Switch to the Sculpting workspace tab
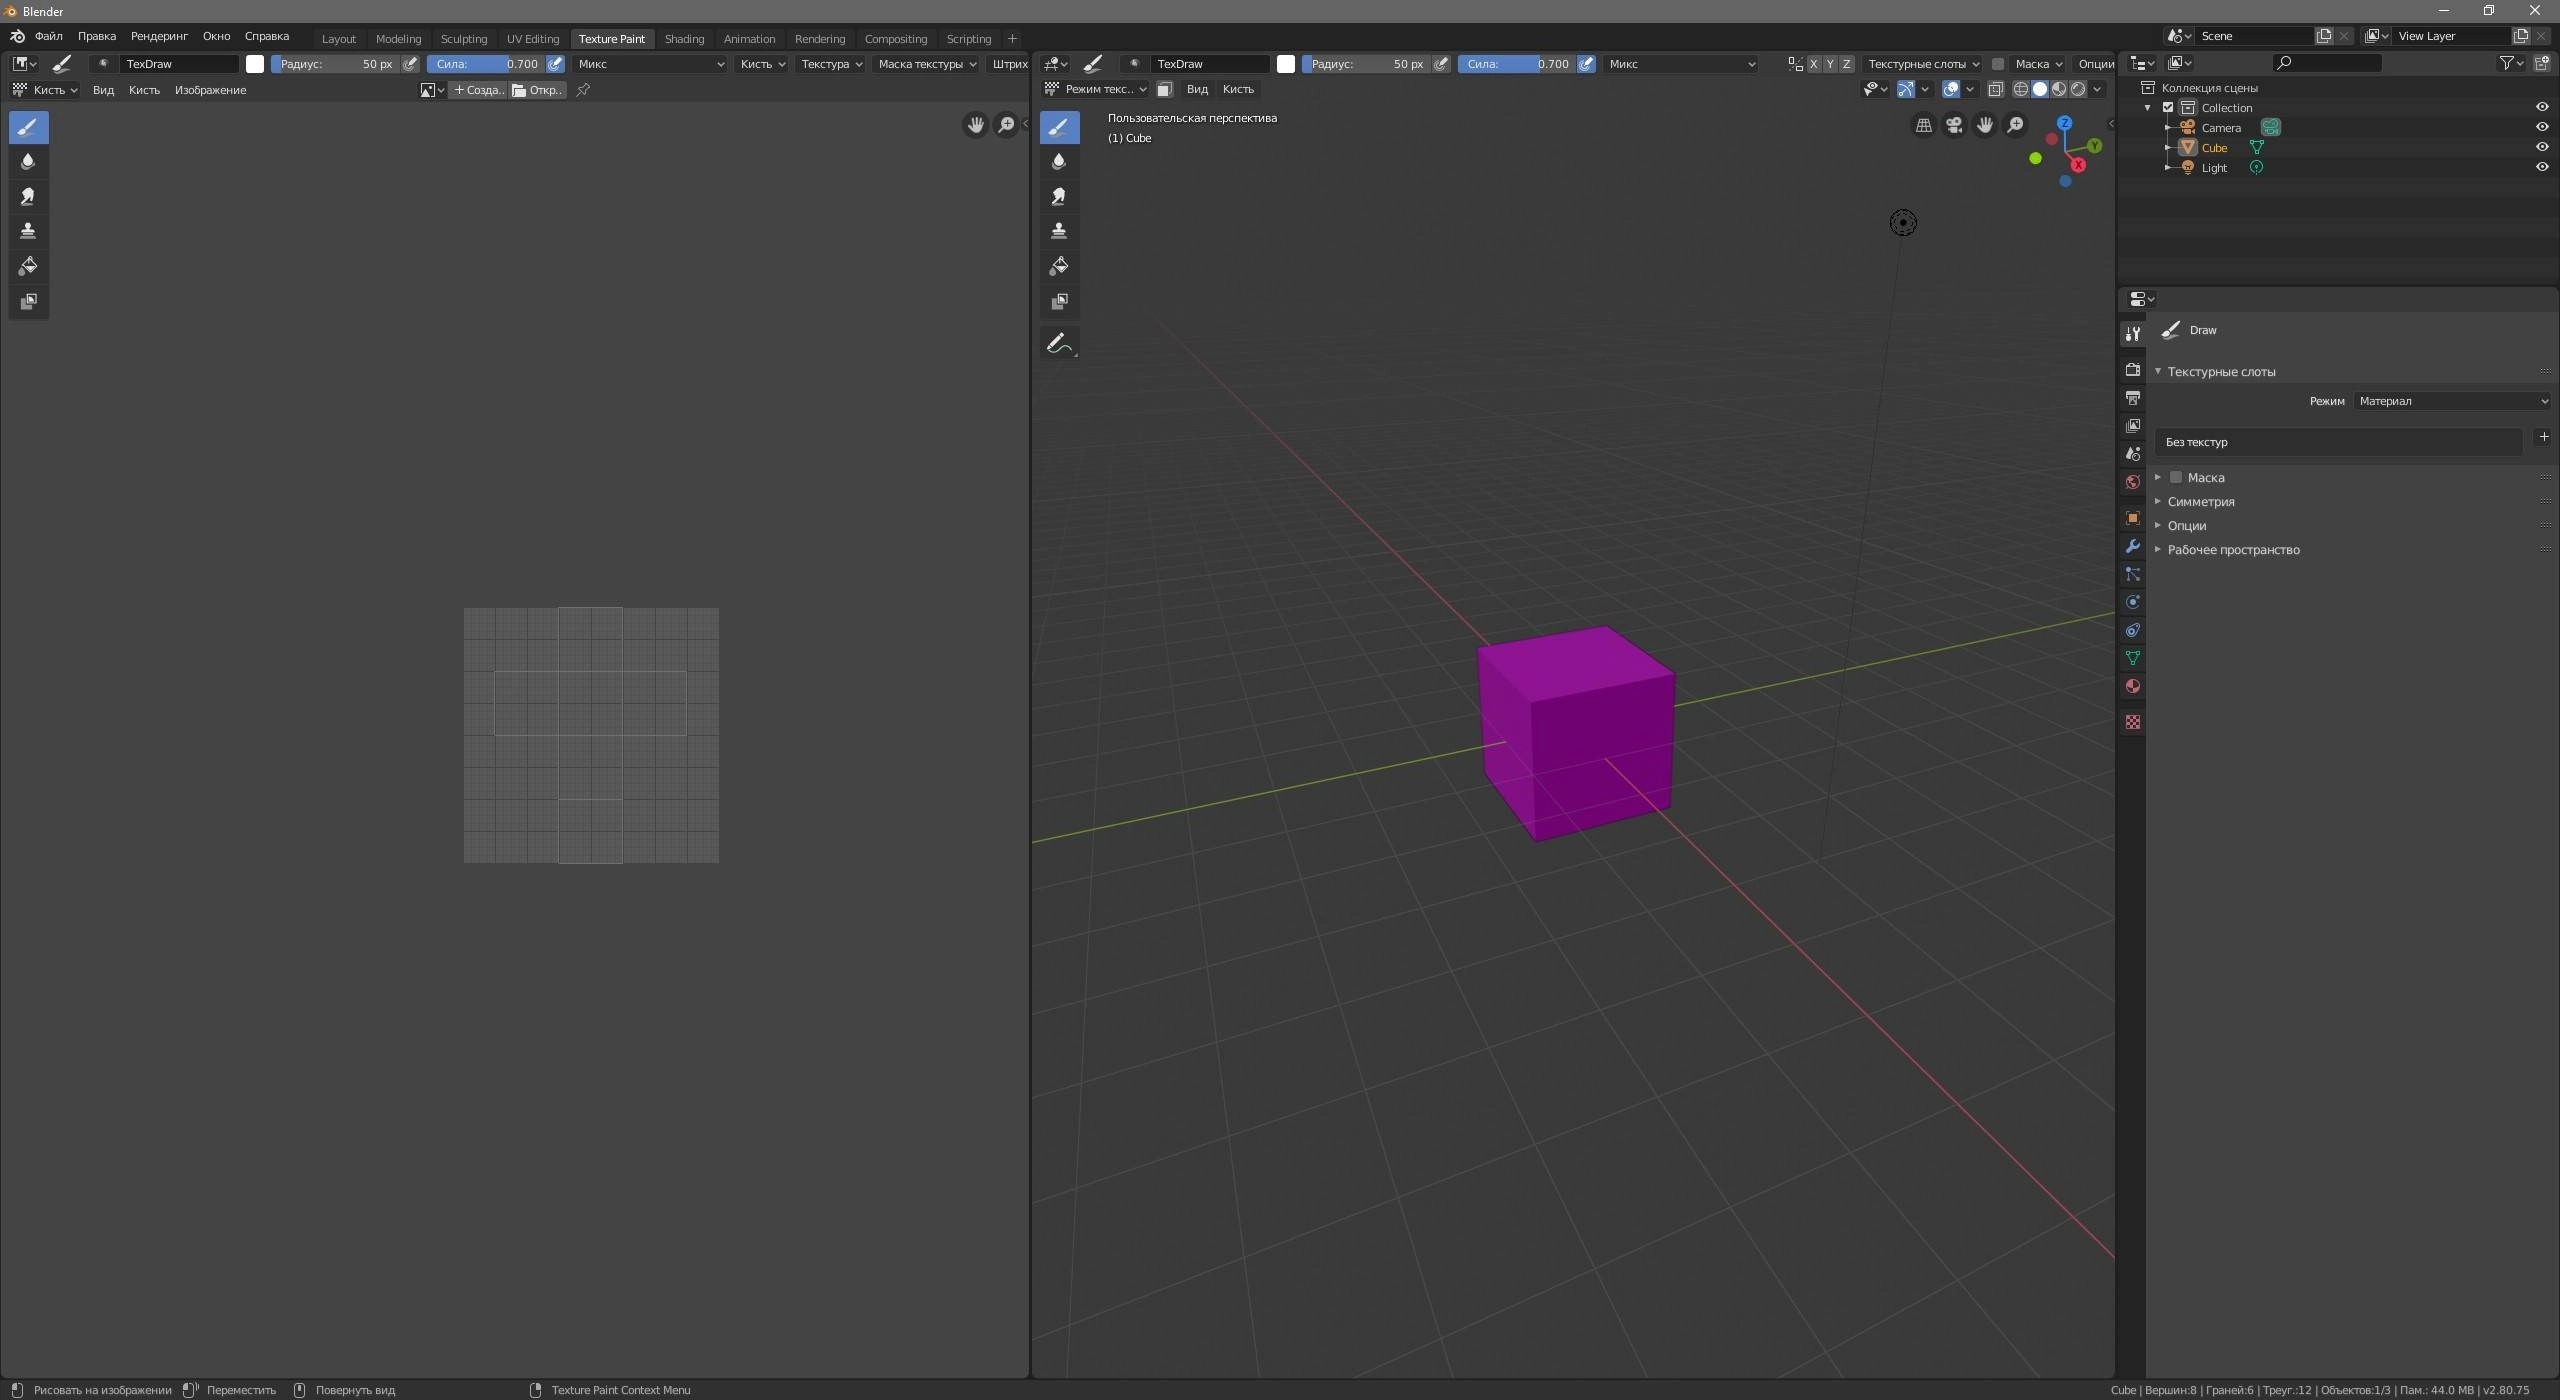 (x=463, y=39)
